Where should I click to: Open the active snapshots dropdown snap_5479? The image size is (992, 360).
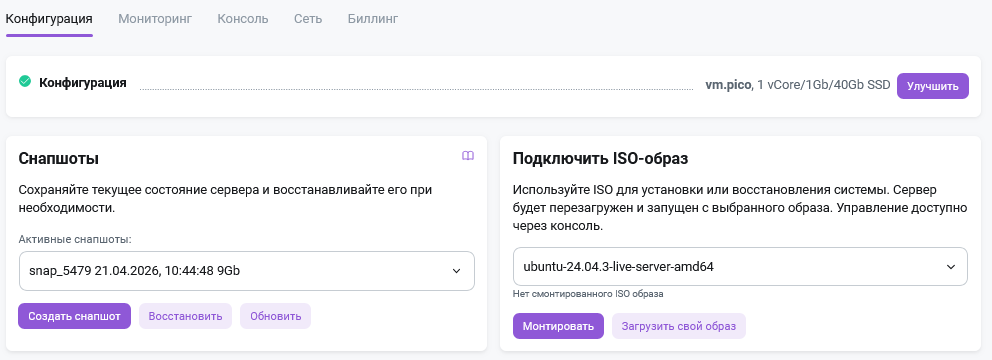click(247, 271)
